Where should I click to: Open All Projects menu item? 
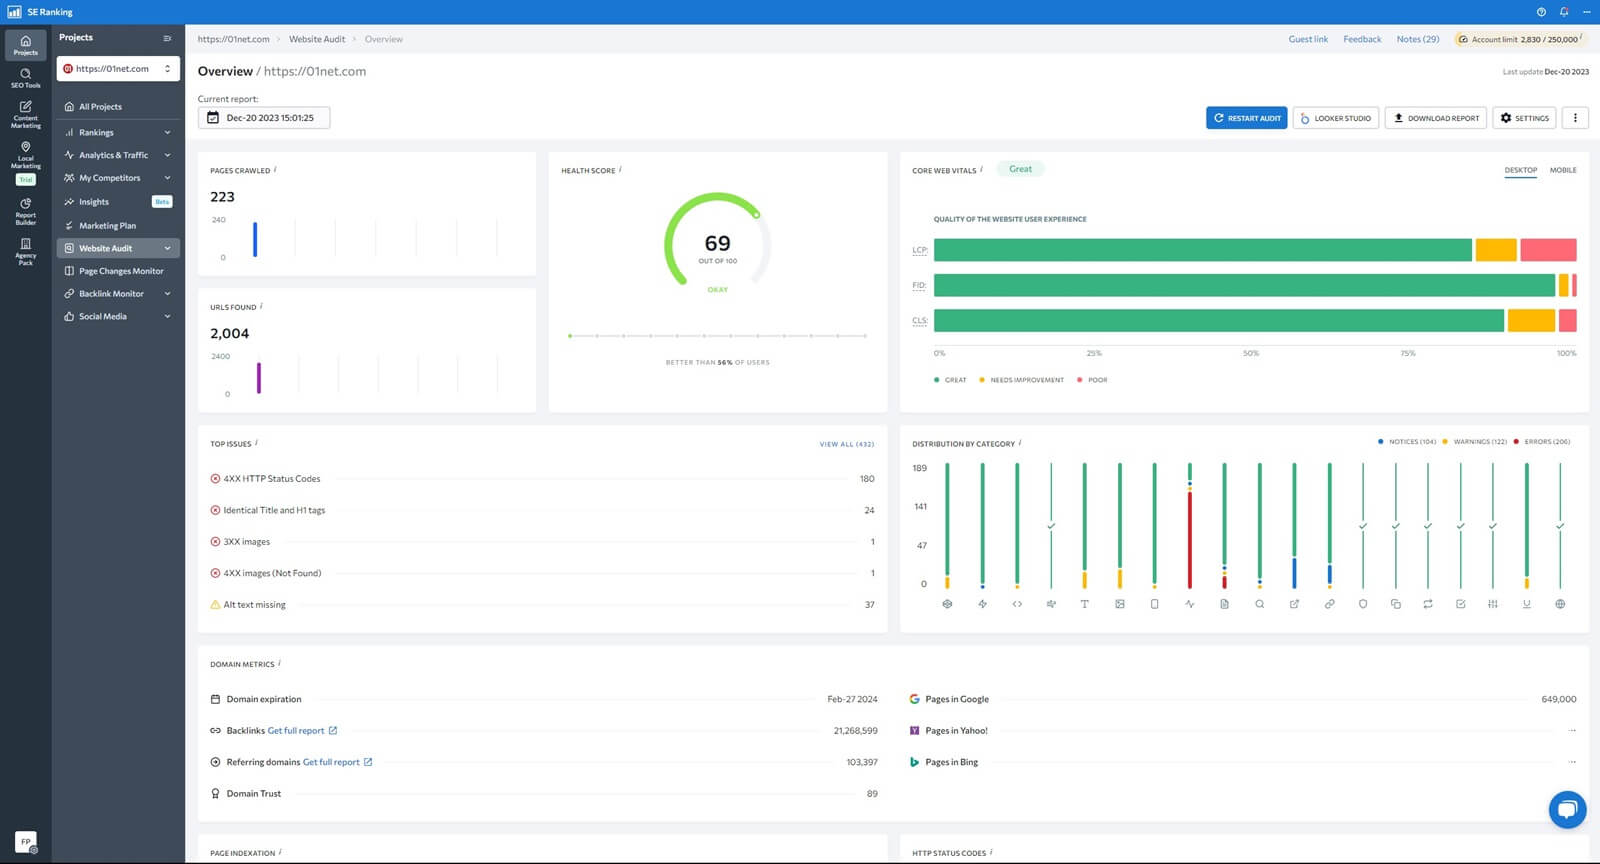coord(118,107)
